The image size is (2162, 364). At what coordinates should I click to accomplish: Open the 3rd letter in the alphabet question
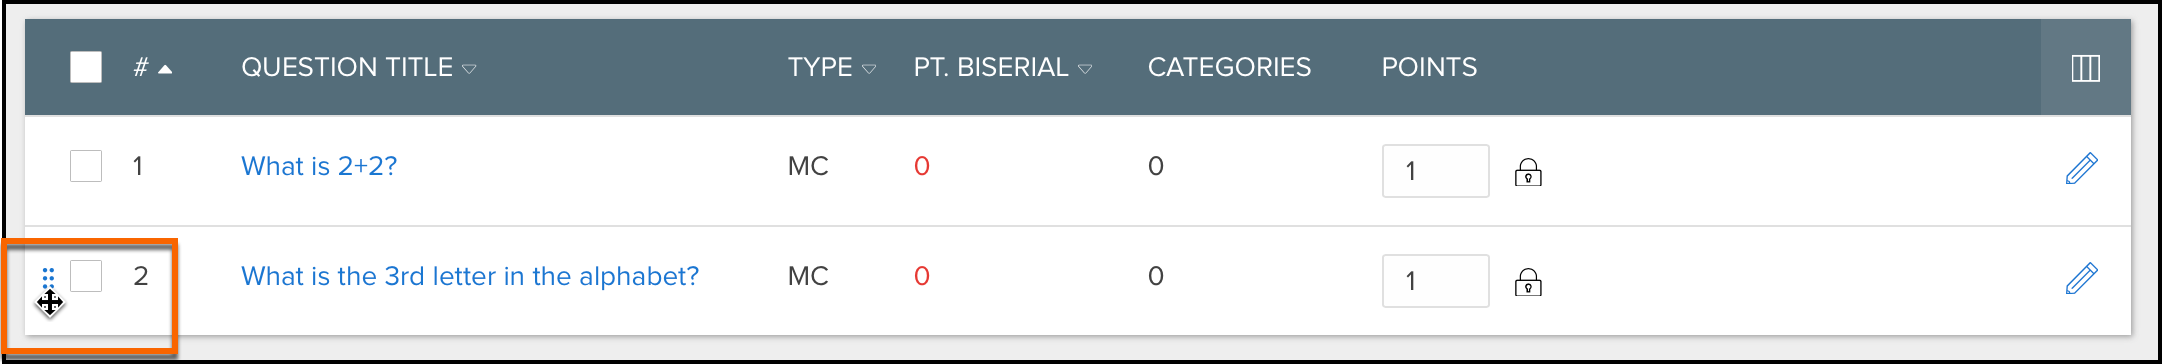(x=470, y=276)
